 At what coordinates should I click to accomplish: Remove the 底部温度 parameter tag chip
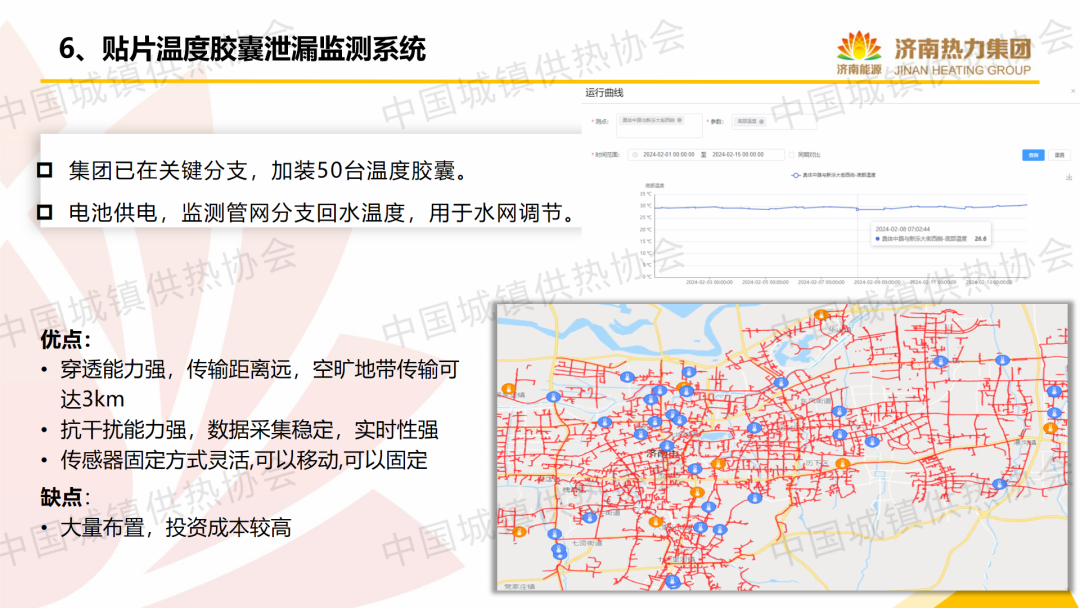coord(762,121)
